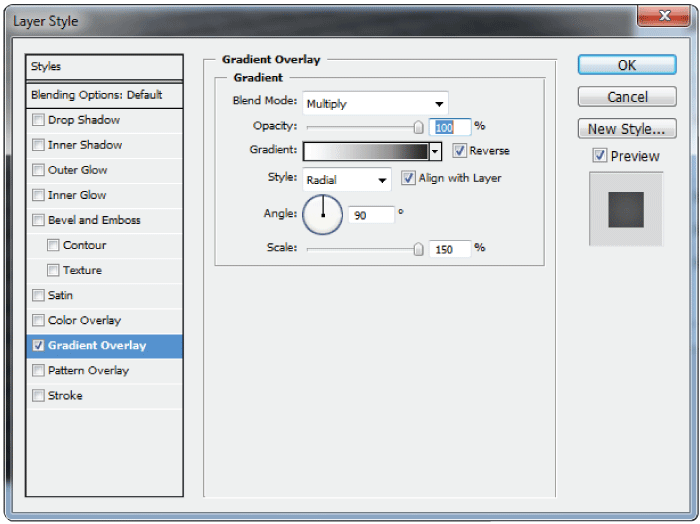
Task: Open the gradient editor swatch
Action: click(366, 151)
